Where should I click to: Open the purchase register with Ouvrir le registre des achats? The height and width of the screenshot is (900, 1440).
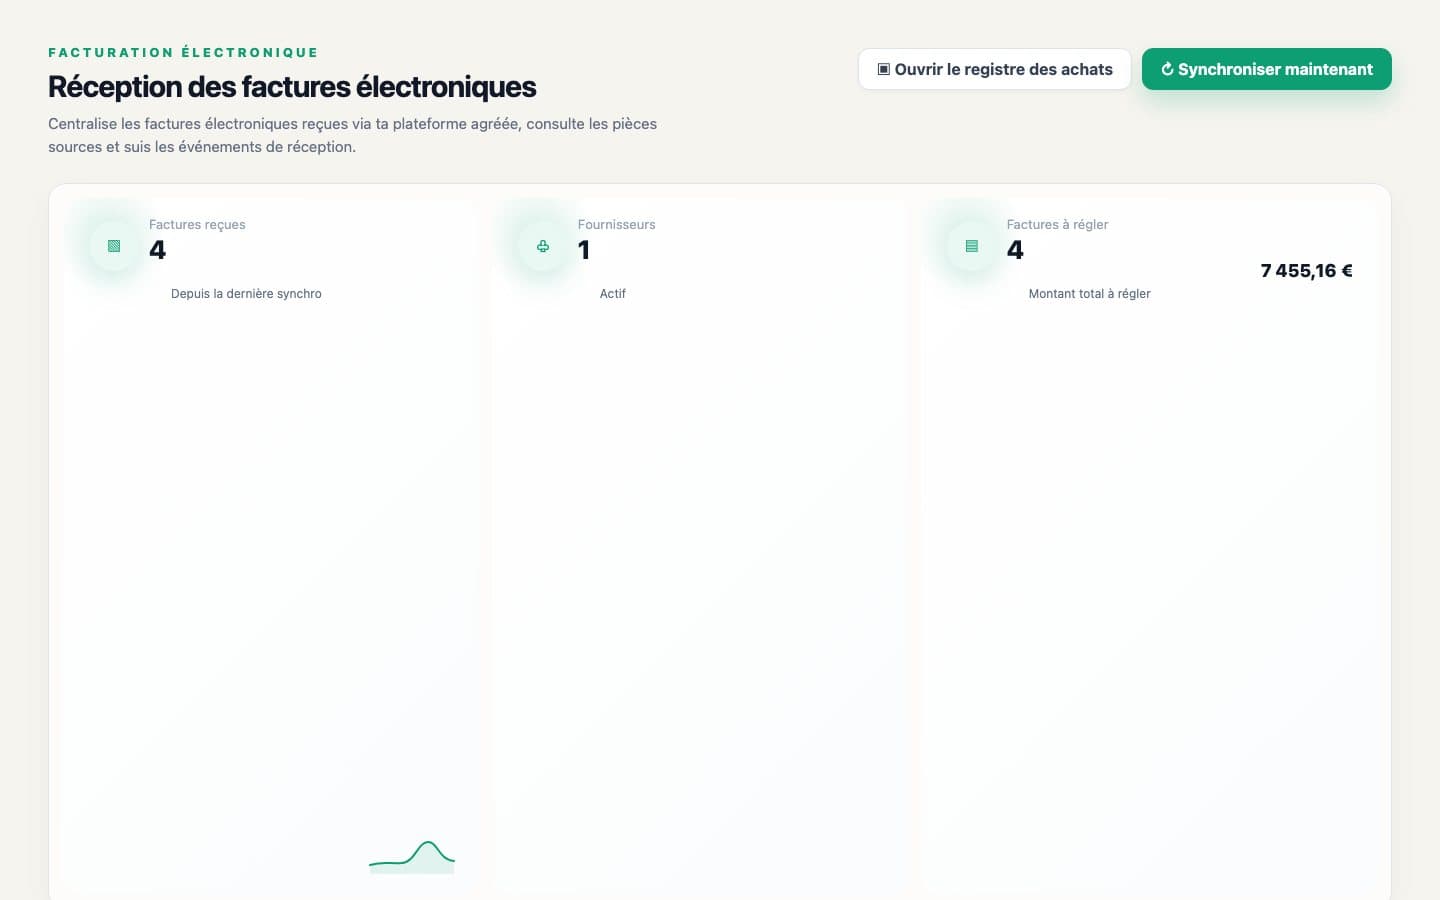point(994,69)
